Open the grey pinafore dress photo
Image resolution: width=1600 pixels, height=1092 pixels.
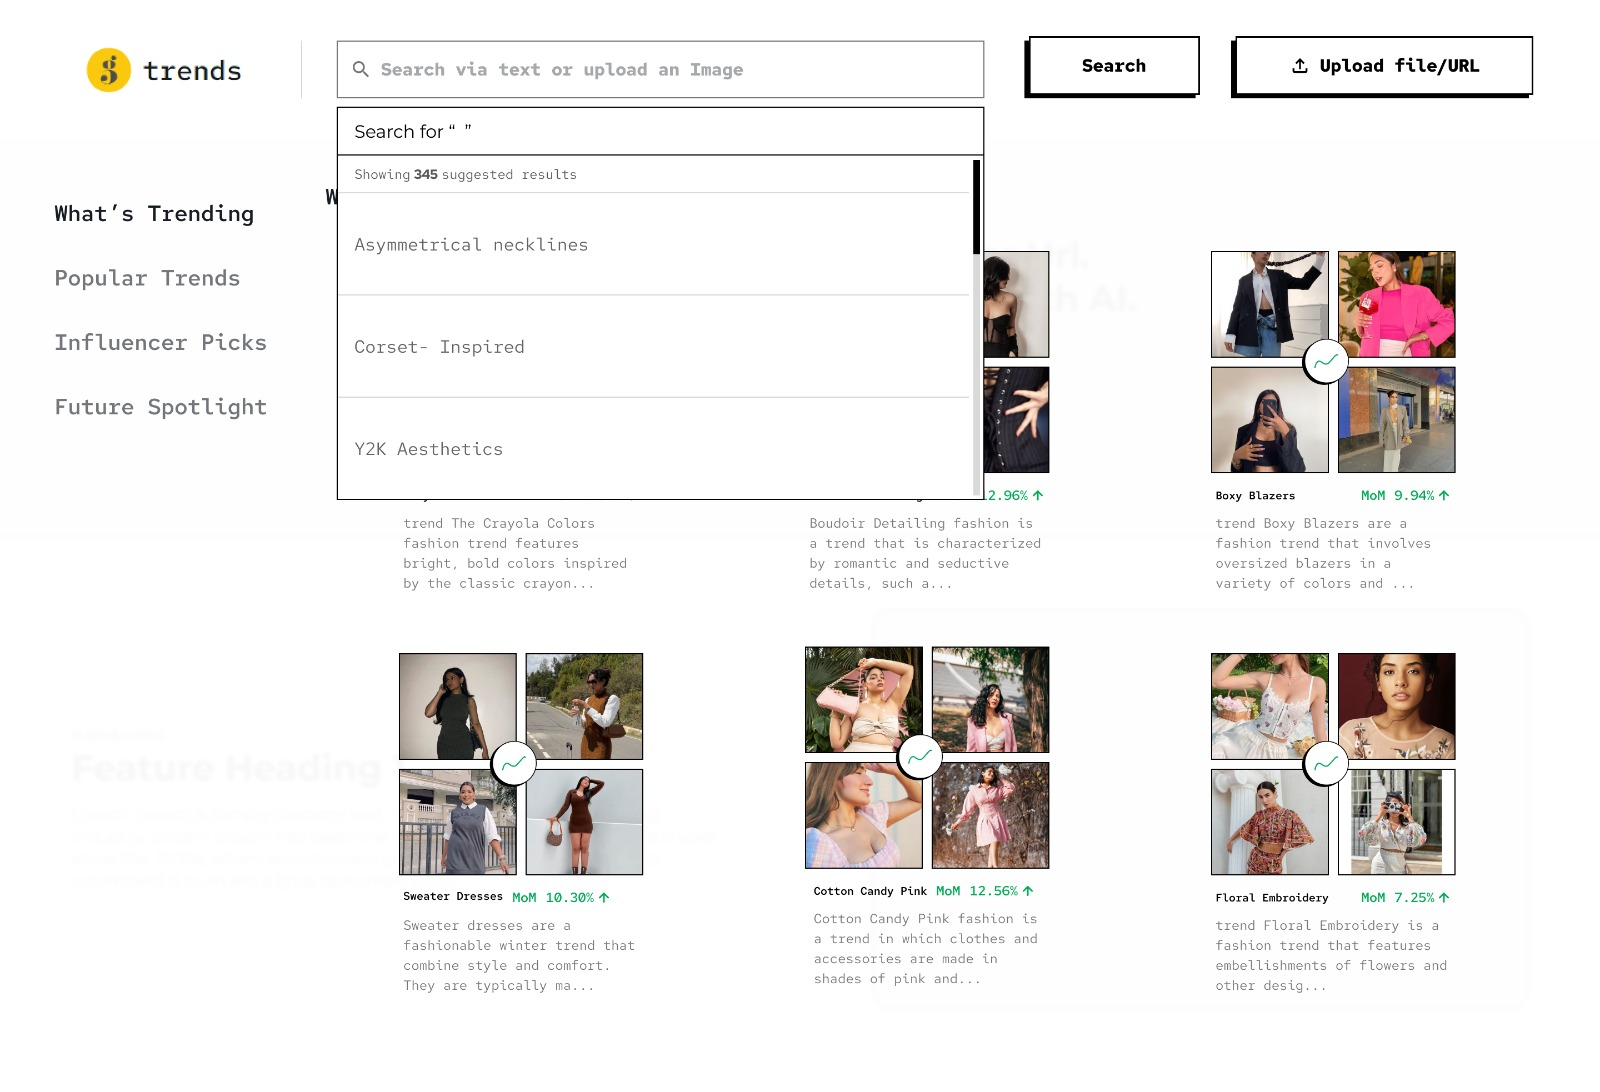point(458,822)
